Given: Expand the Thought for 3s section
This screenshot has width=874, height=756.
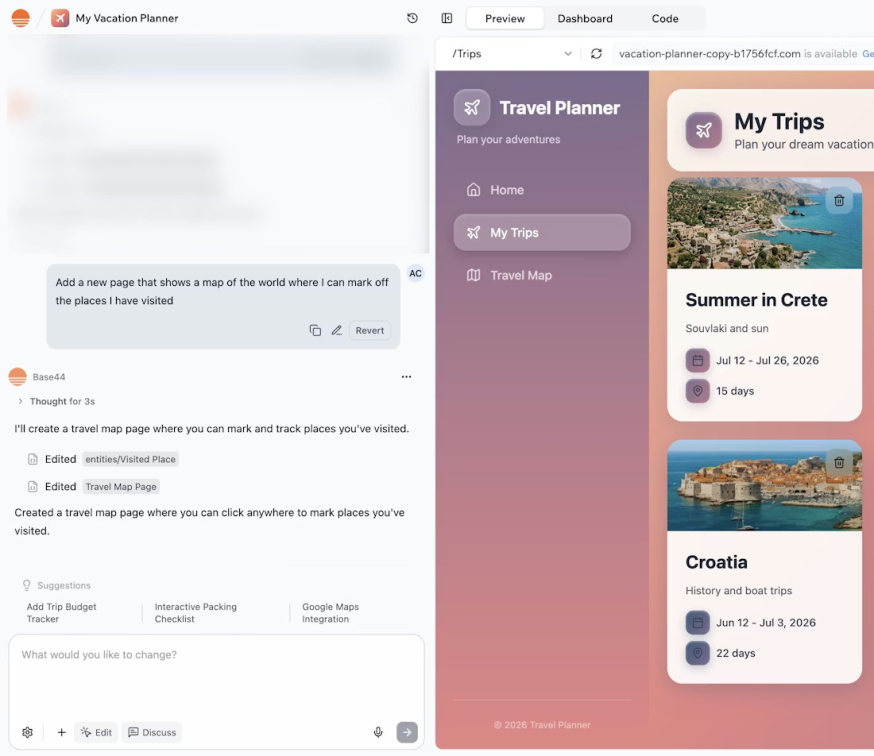Looking at the screenshot, I should click(x=57, y=401).
